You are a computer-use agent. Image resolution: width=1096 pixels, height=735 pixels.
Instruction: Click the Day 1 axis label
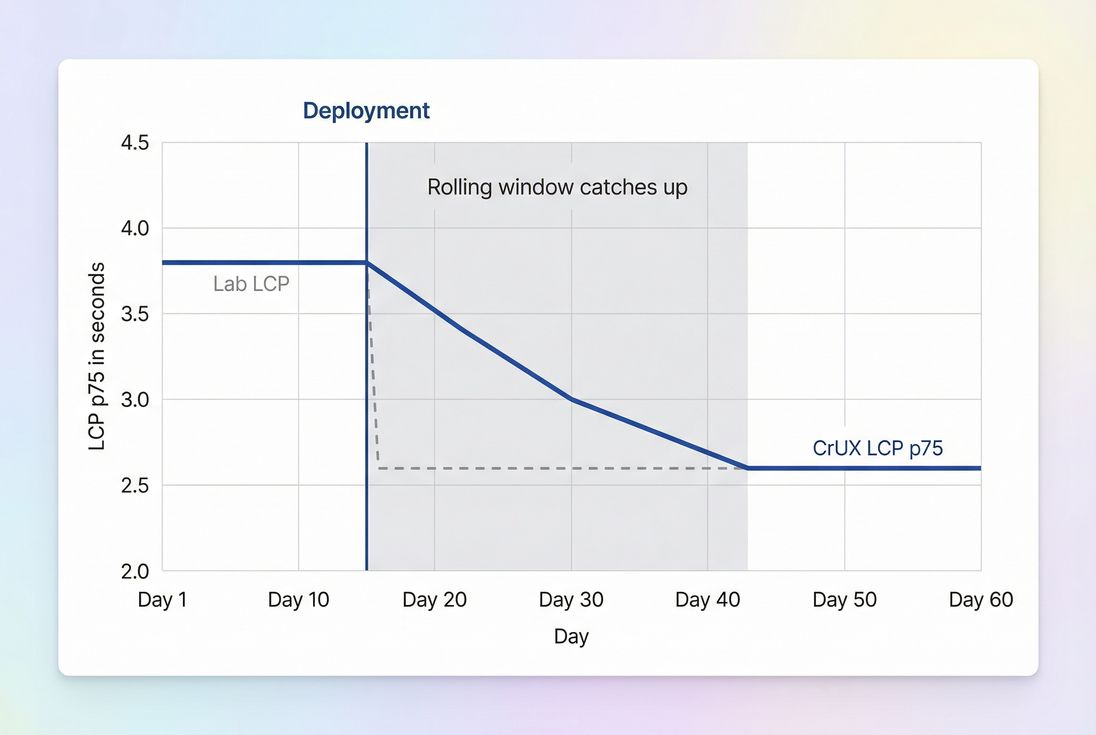(162, 599)
